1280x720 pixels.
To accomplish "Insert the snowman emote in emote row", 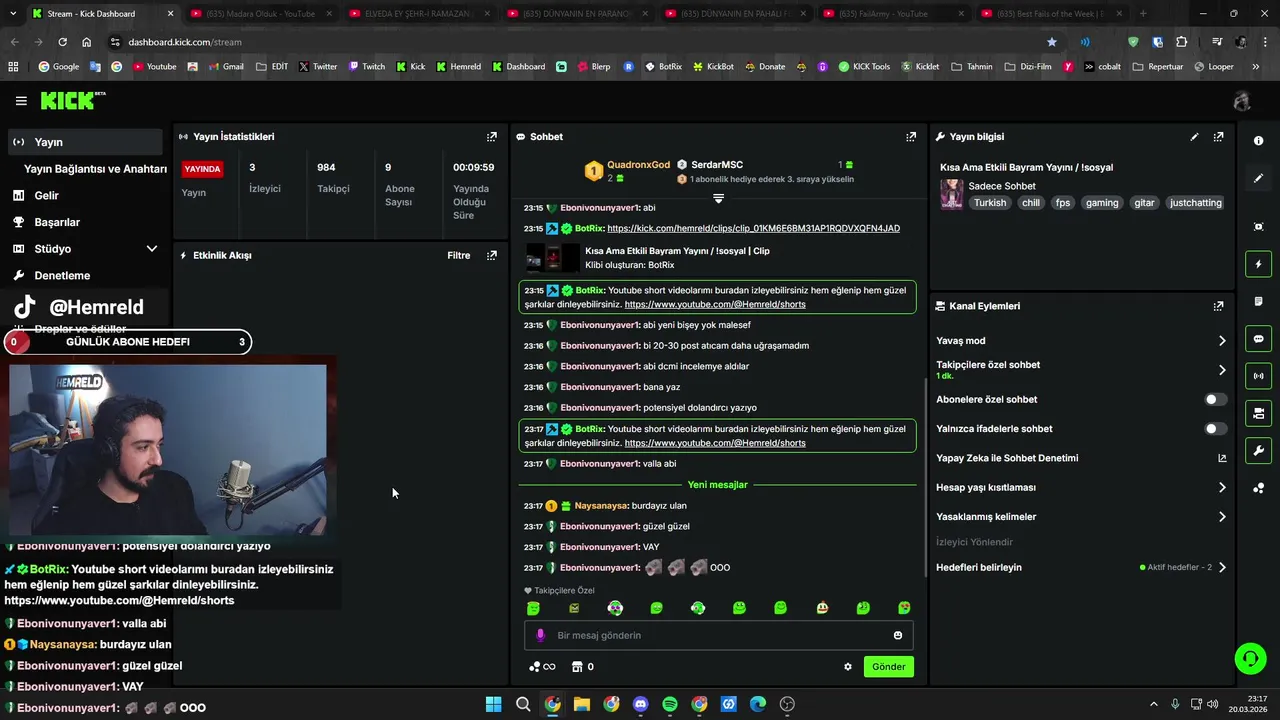I will [822, 608].
